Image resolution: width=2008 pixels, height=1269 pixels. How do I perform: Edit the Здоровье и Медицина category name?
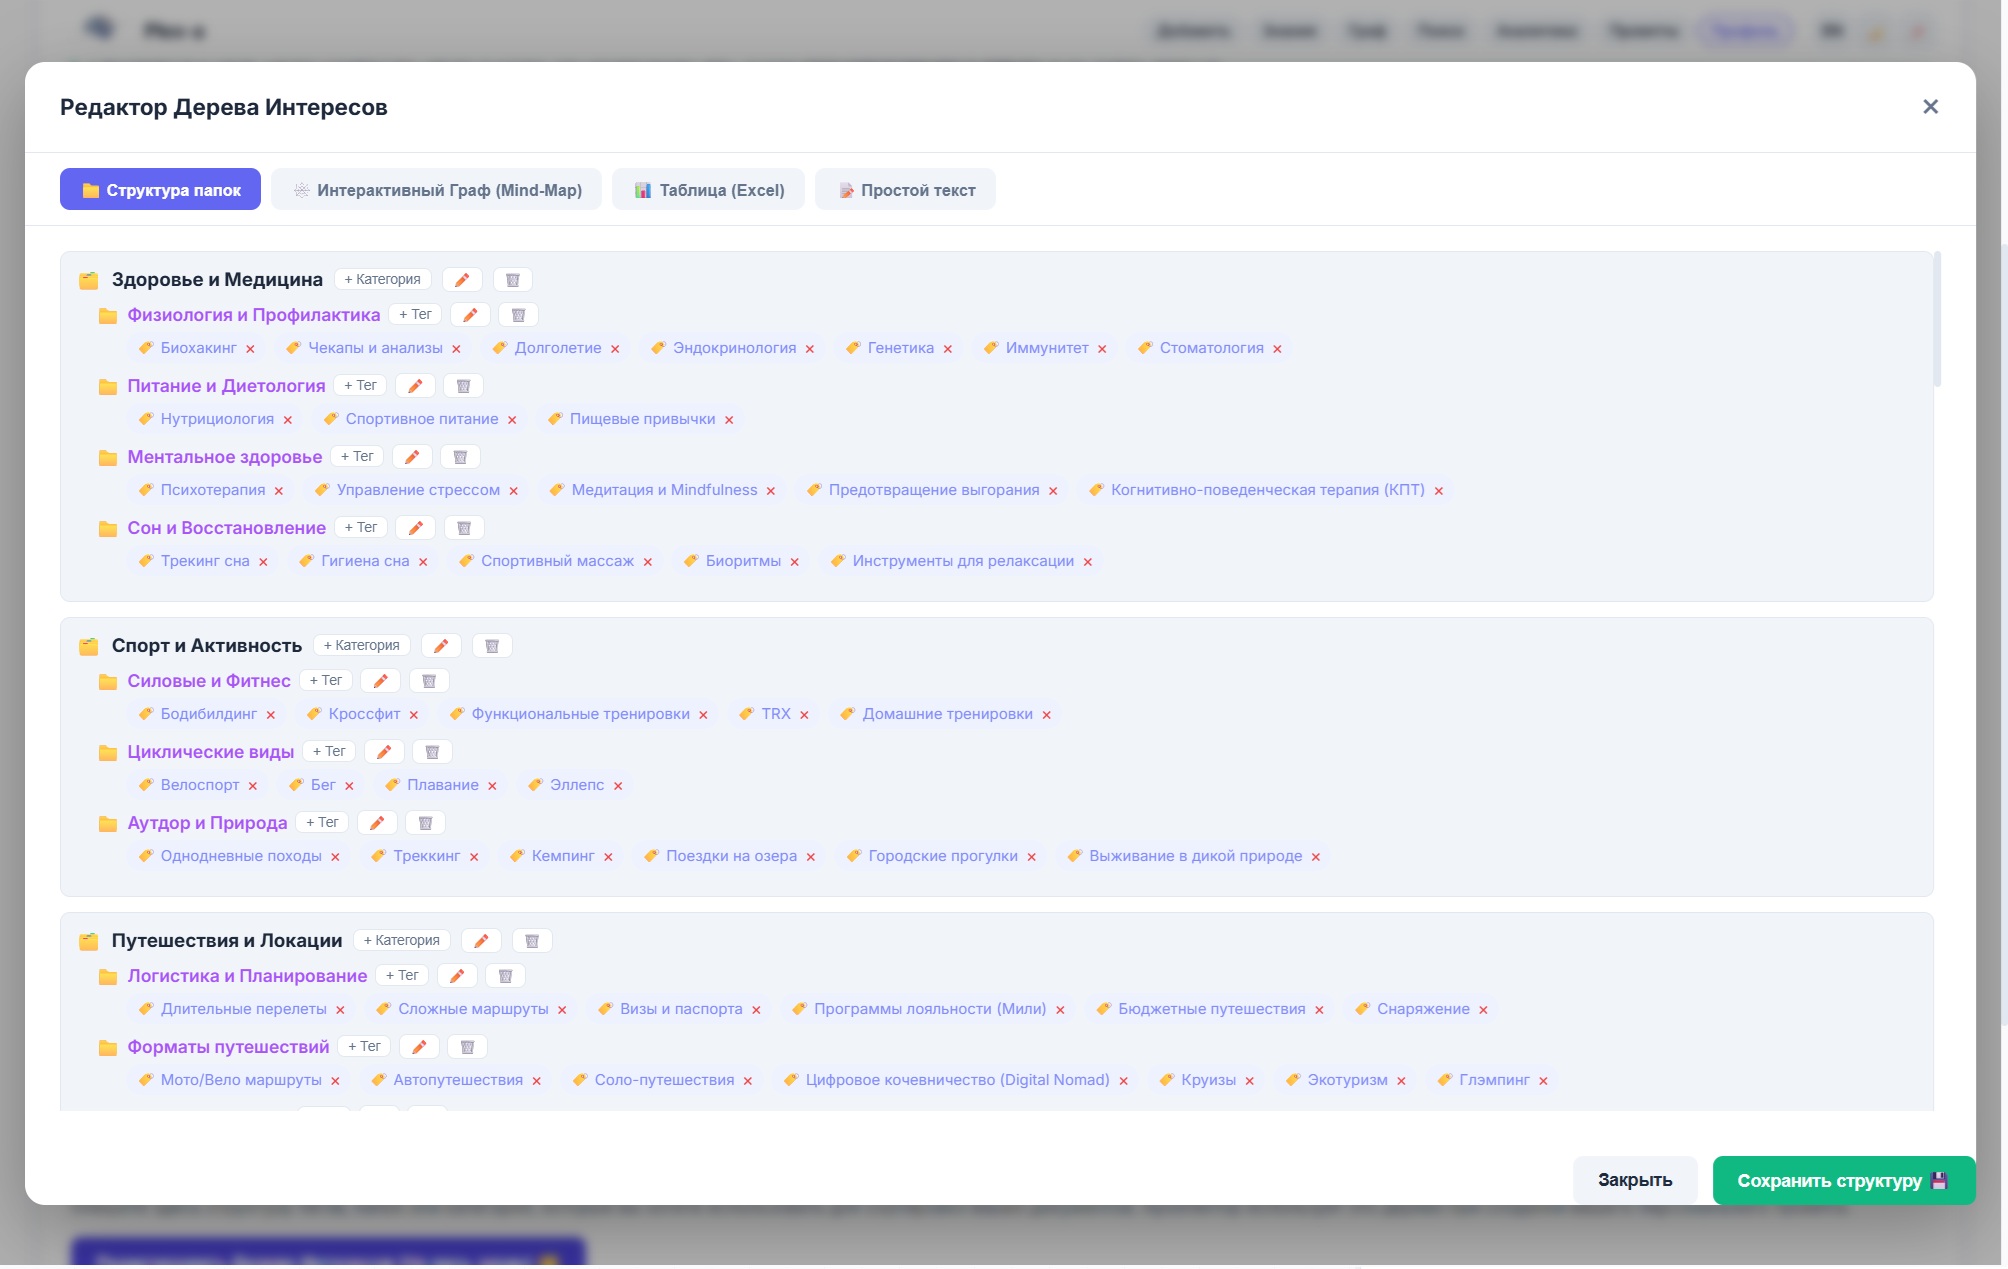[x=462, y=280]
